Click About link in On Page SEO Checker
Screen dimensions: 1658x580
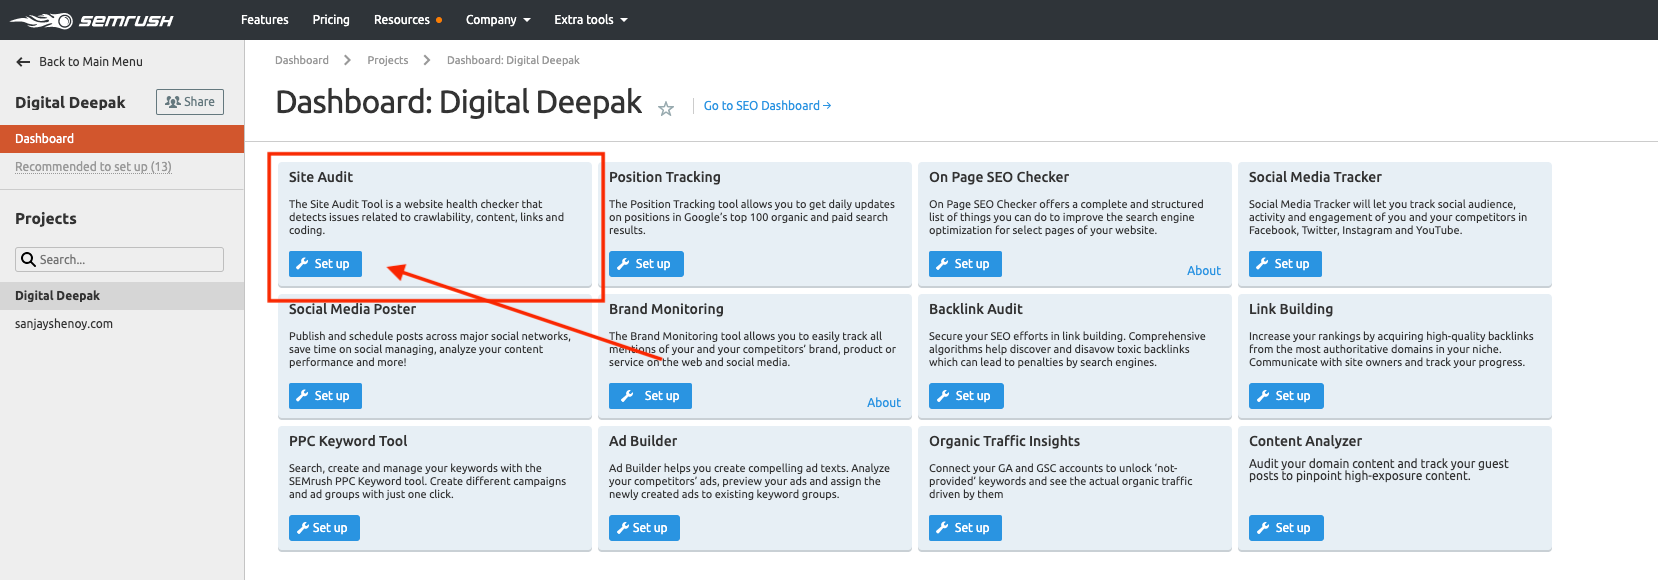coord(1204,271)
